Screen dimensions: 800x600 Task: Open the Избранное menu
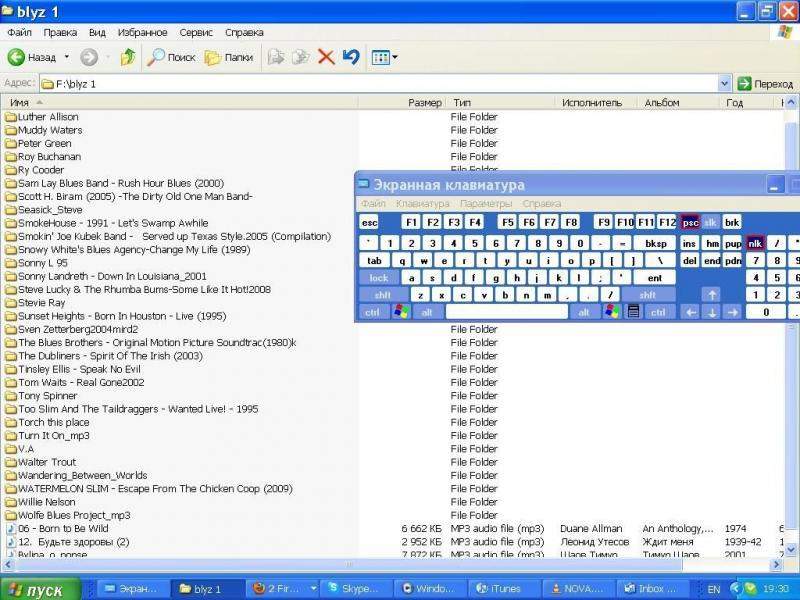[142, 32]
